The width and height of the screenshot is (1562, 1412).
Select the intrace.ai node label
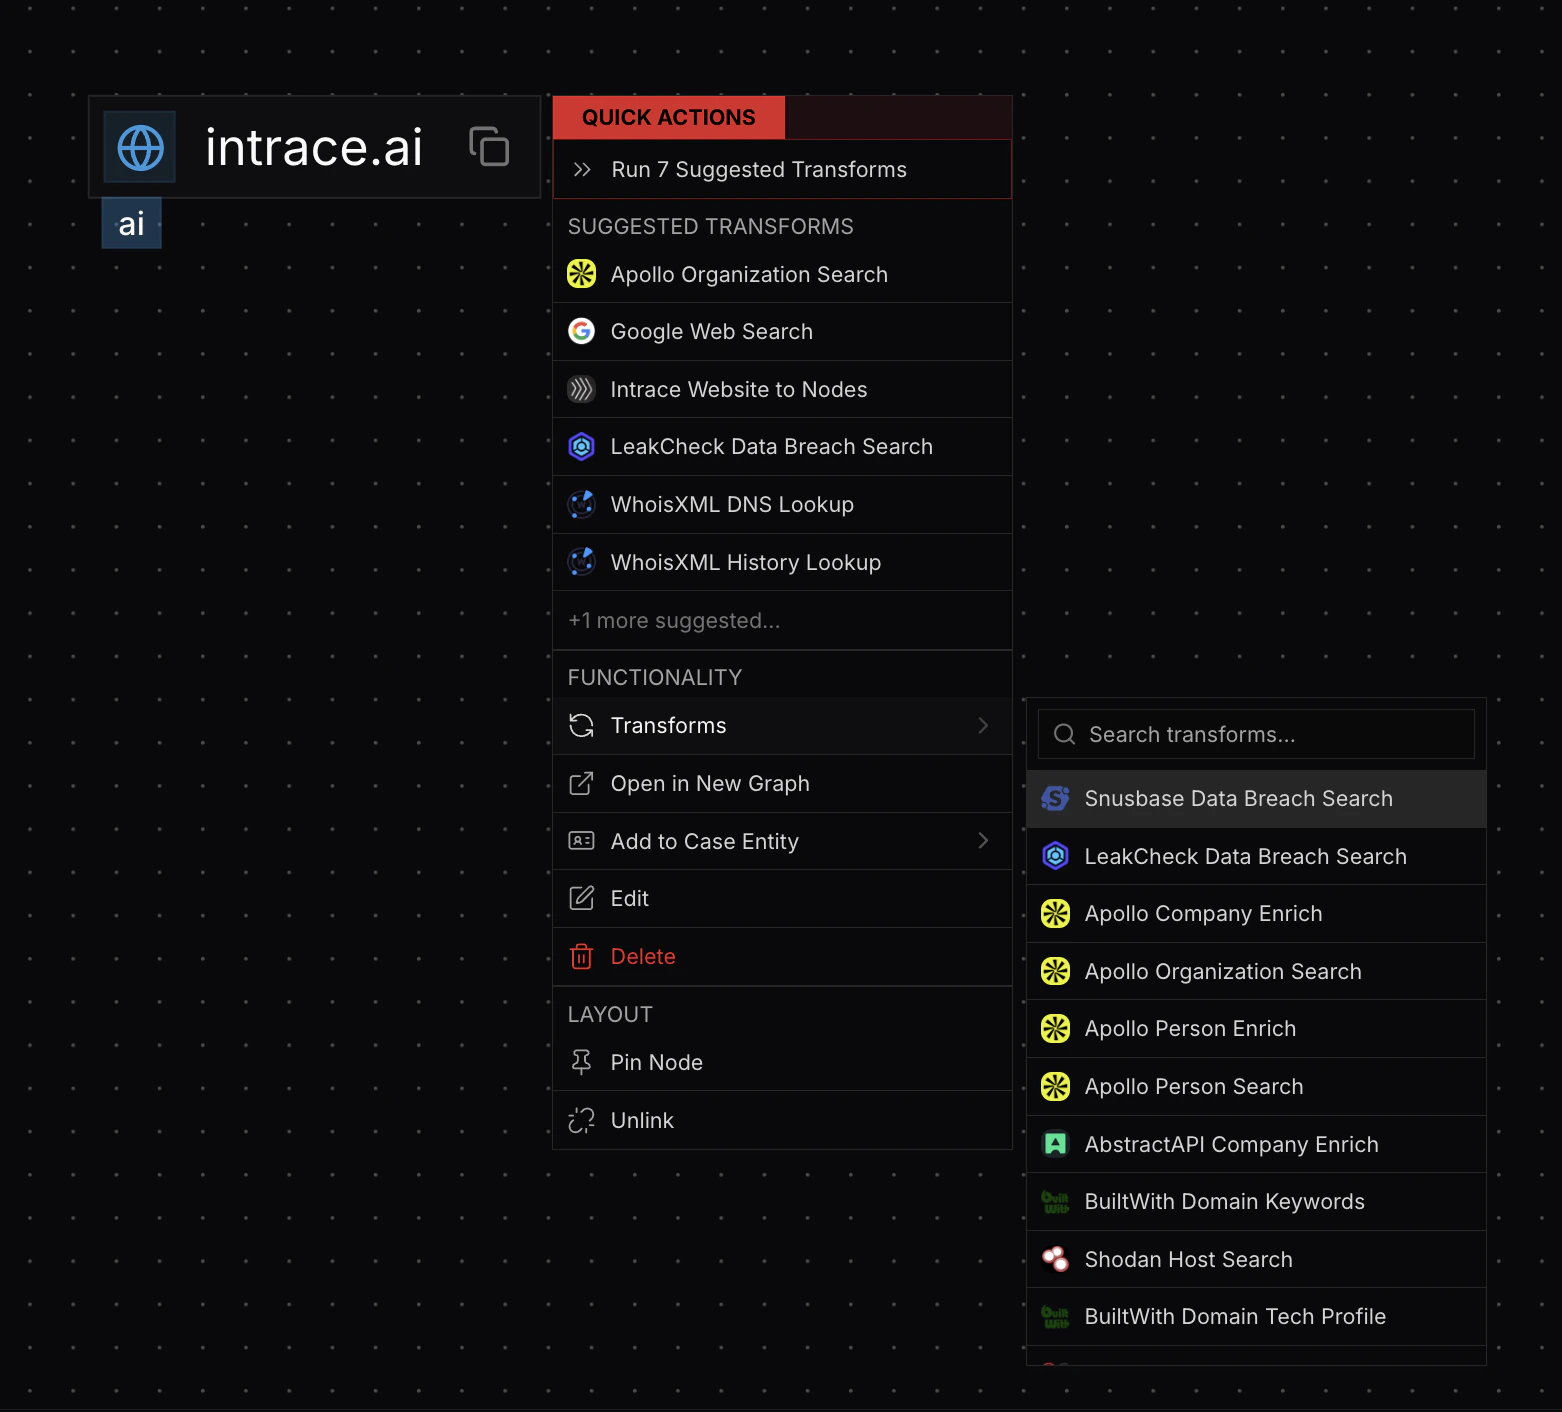314,147
